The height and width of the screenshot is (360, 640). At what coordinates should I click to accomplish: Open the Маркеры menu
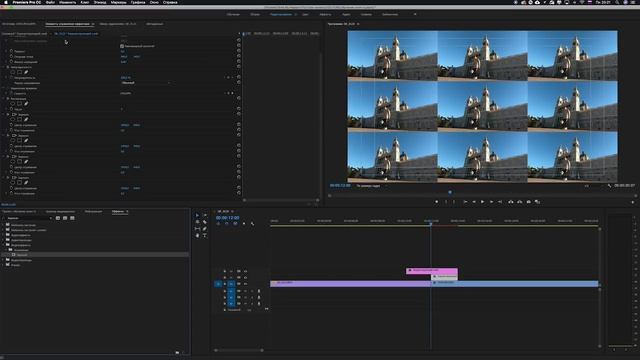118,2
